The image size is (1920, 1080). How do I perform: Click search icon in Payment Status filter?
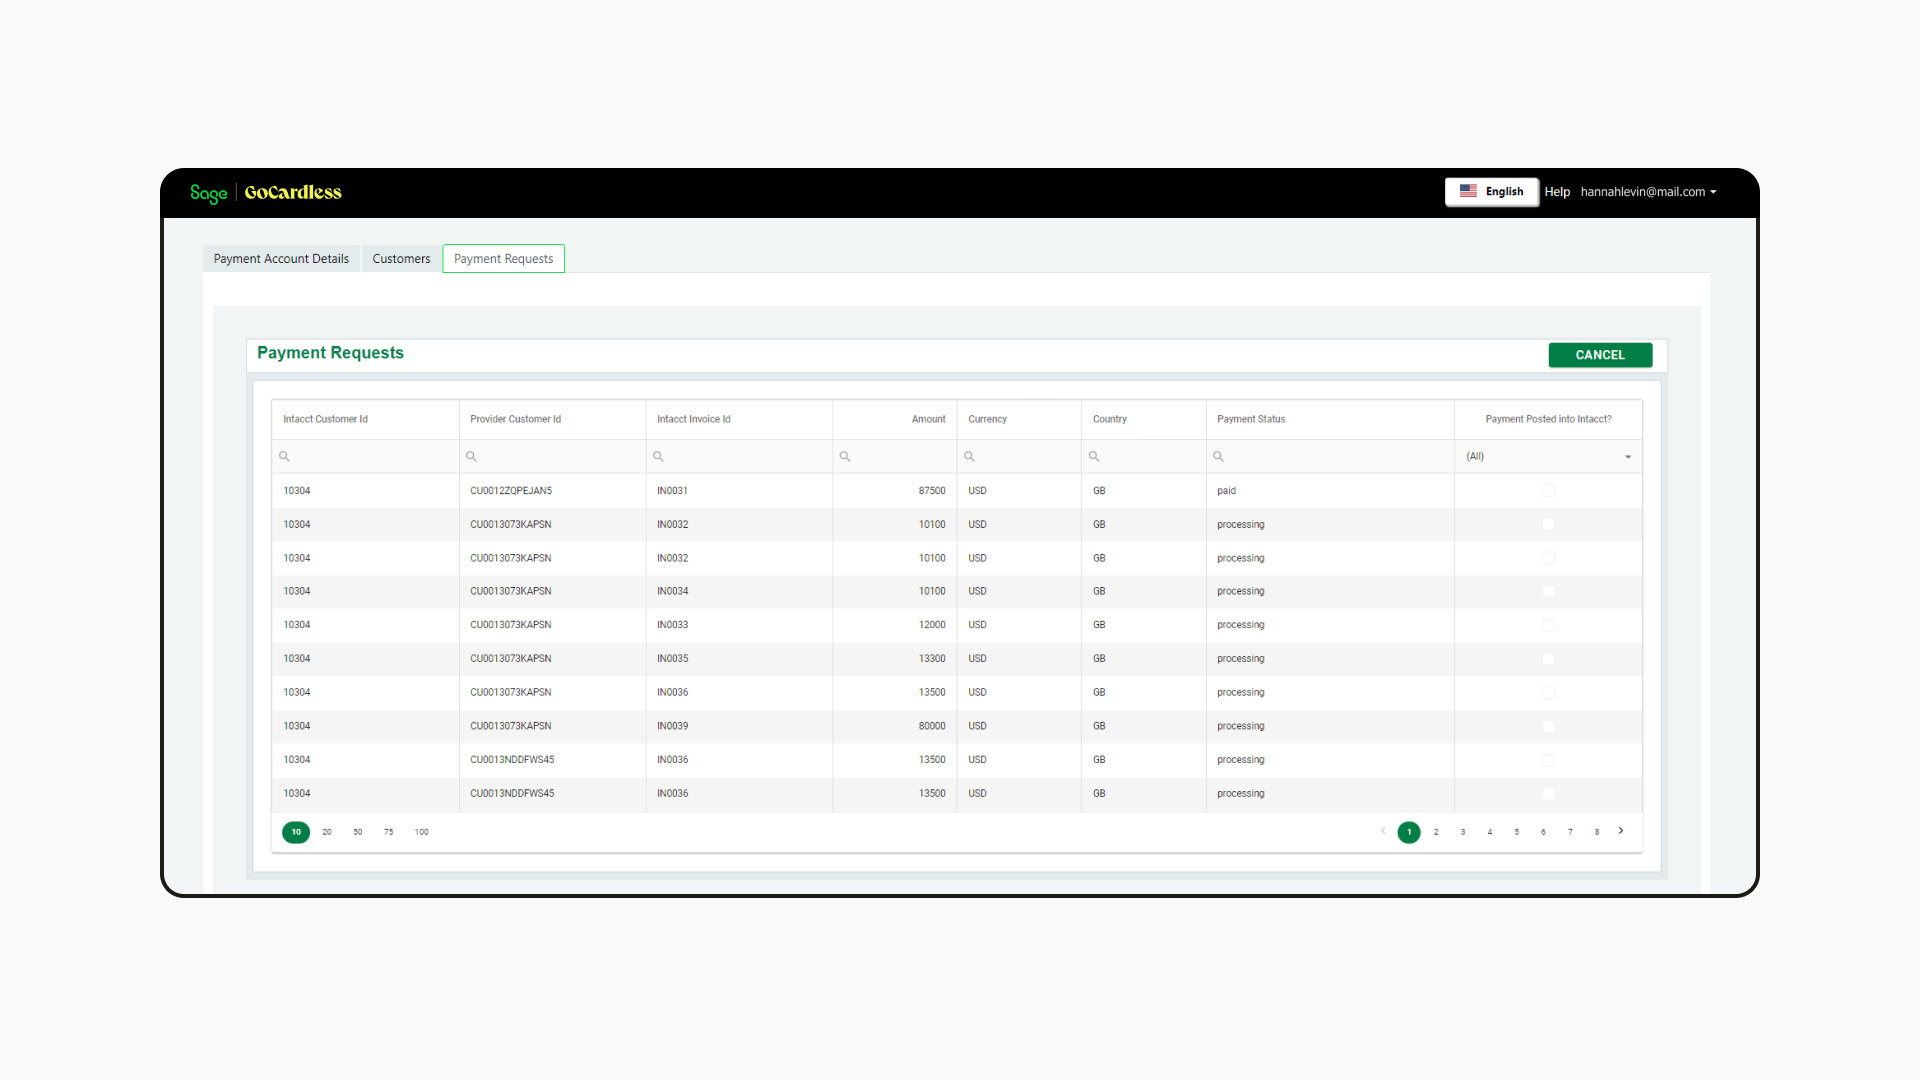pyautogui.click(x=1218, y=456)
